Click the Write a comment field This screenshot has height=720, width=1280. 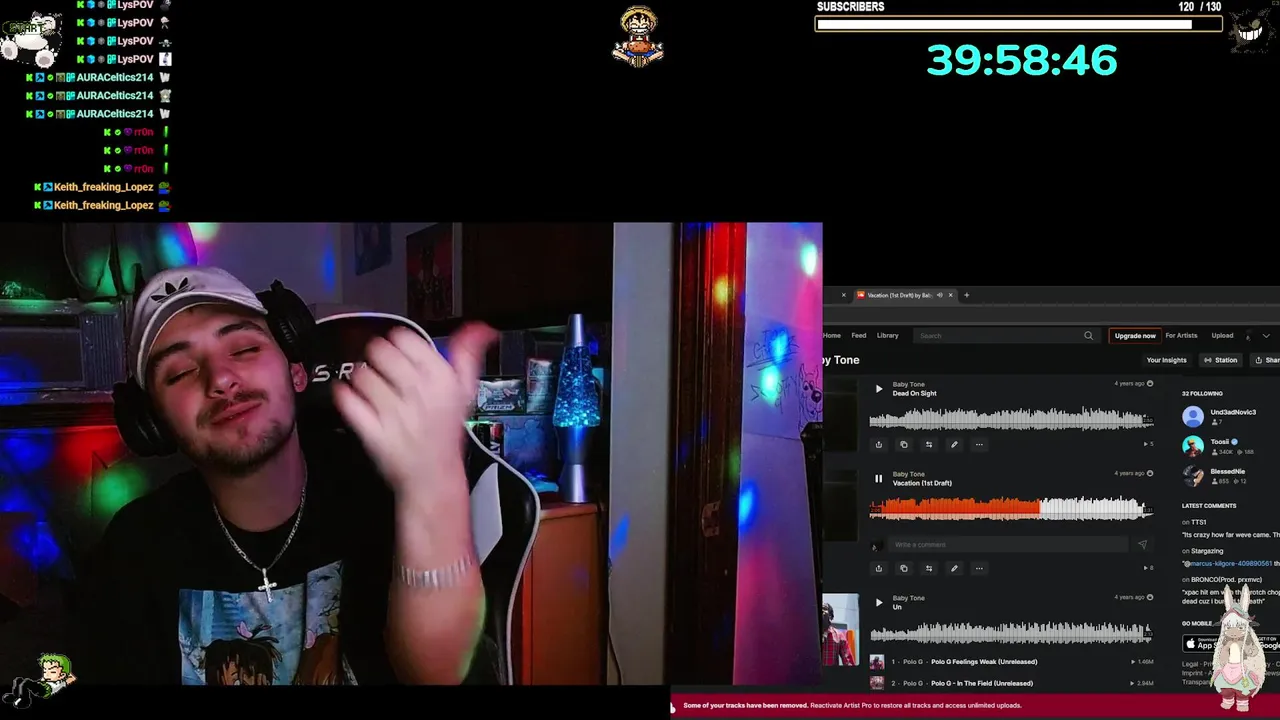point(1010,544)
